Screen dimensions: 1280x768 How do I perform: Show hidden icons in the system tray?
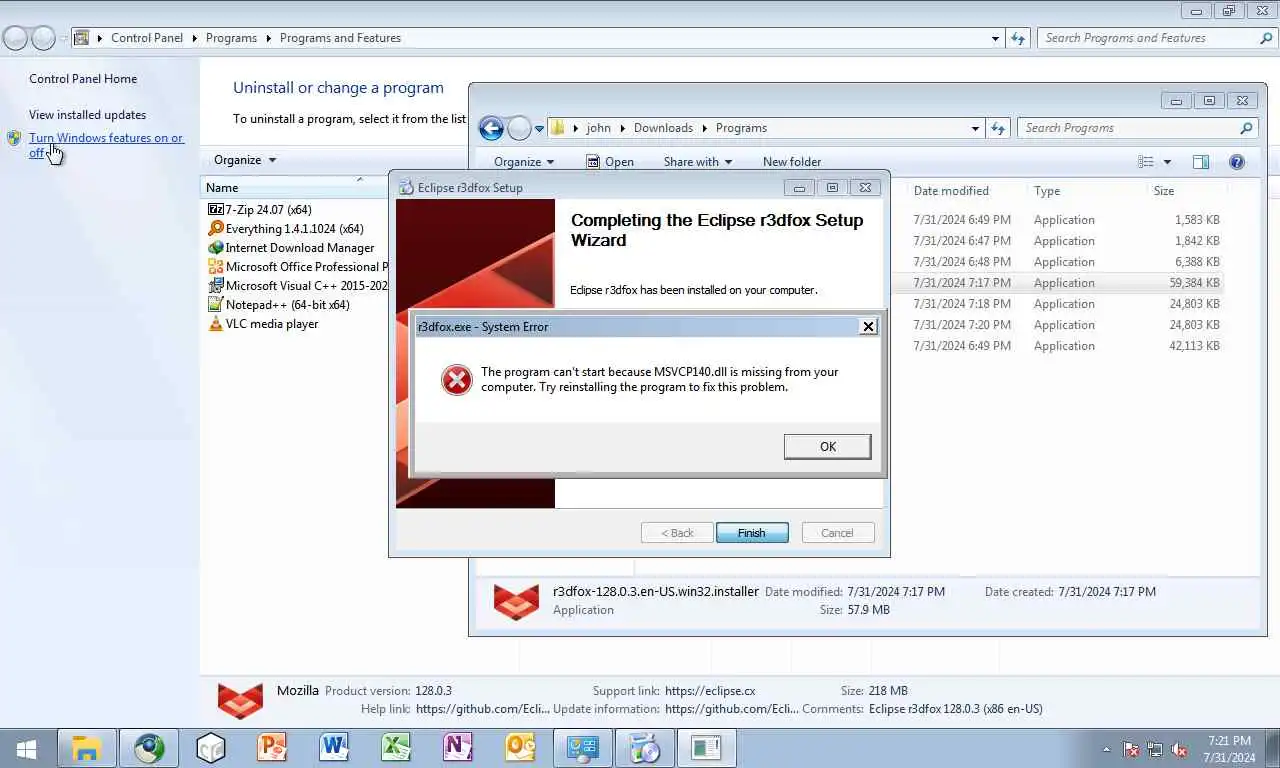(1106, 749)
